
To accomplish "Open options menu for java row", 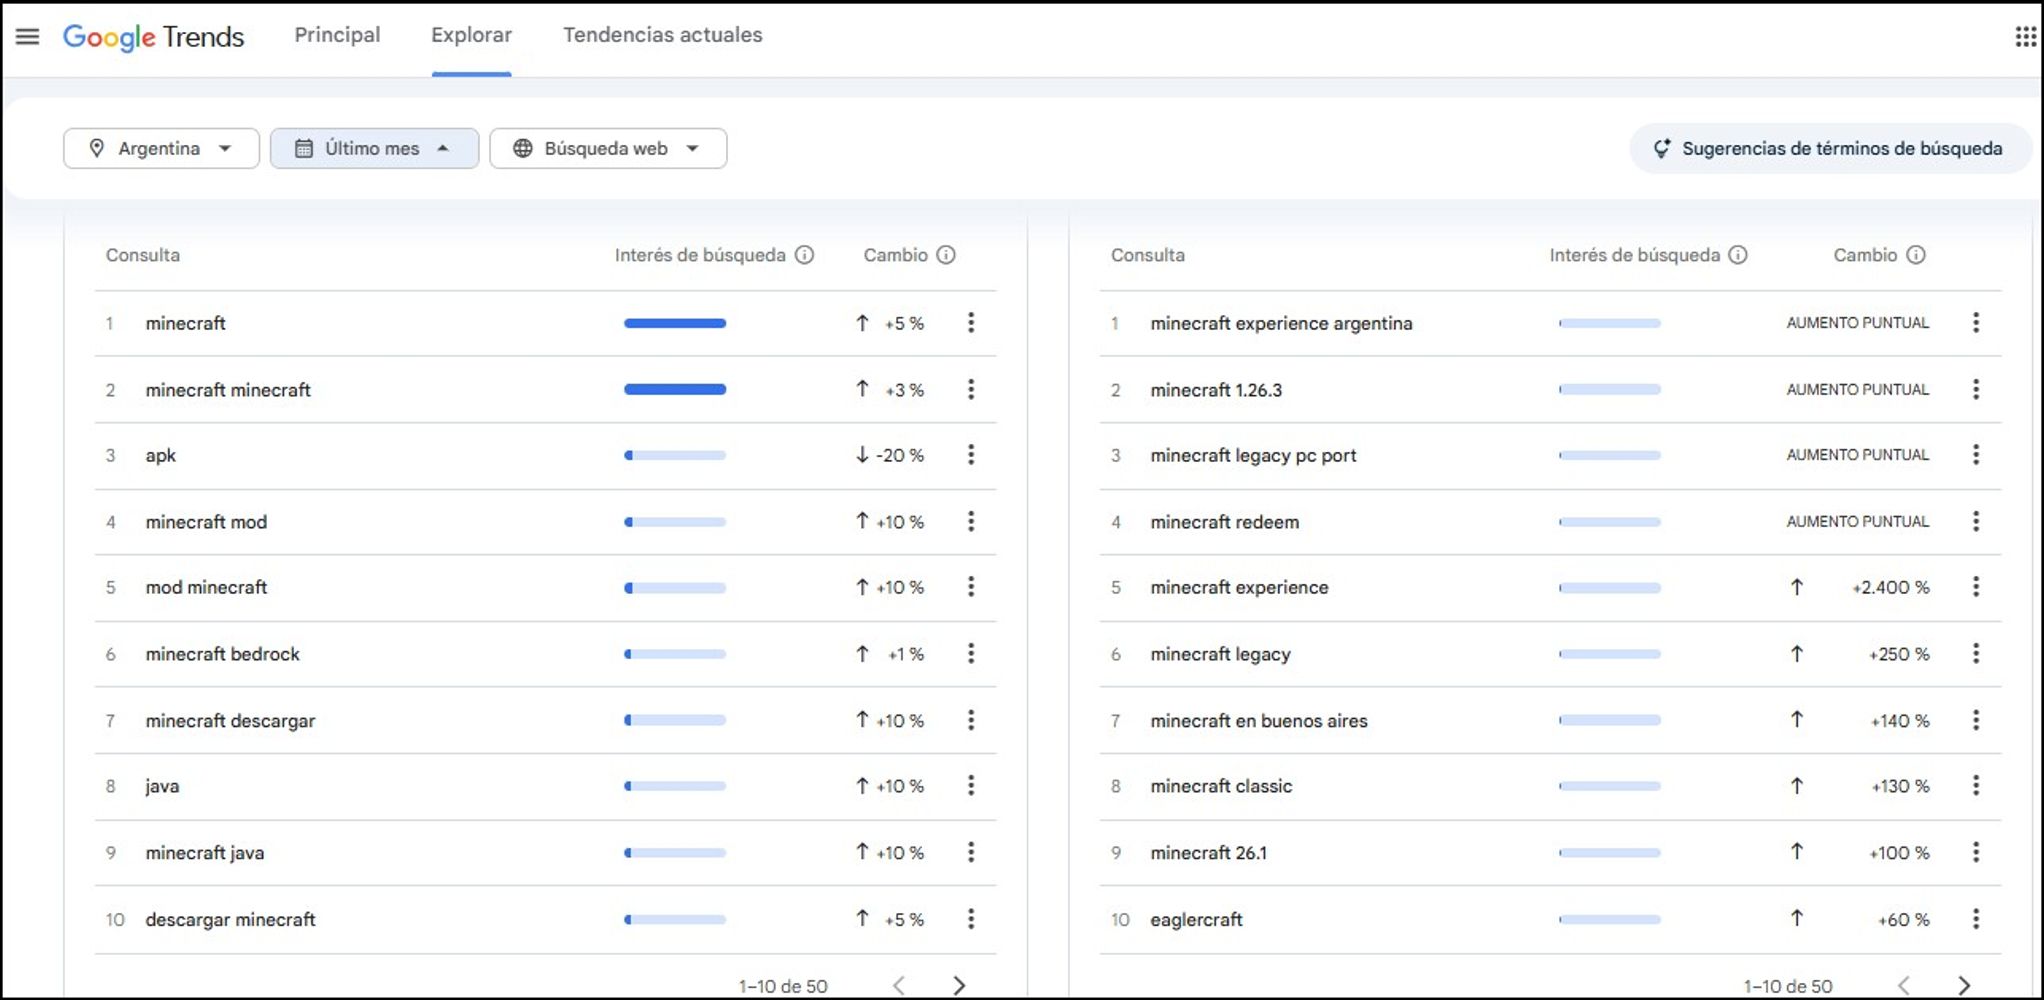I will pos(971,786).
